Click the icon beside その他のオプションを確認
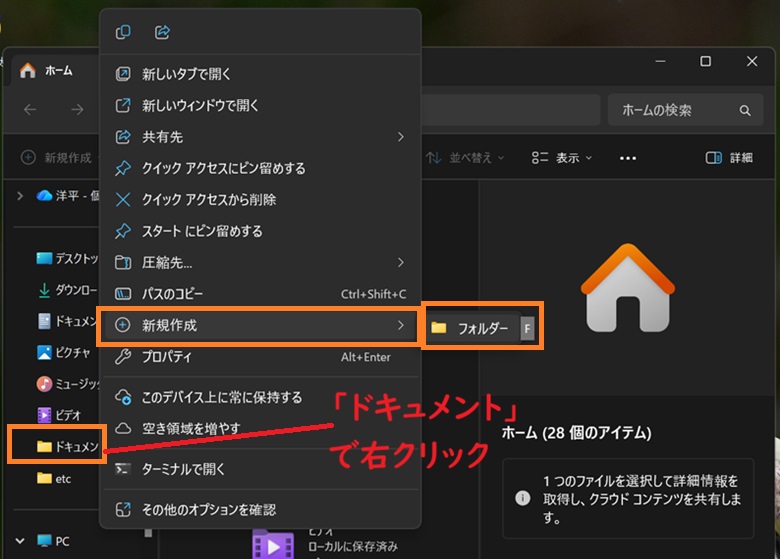 click(x=123, y=509)
